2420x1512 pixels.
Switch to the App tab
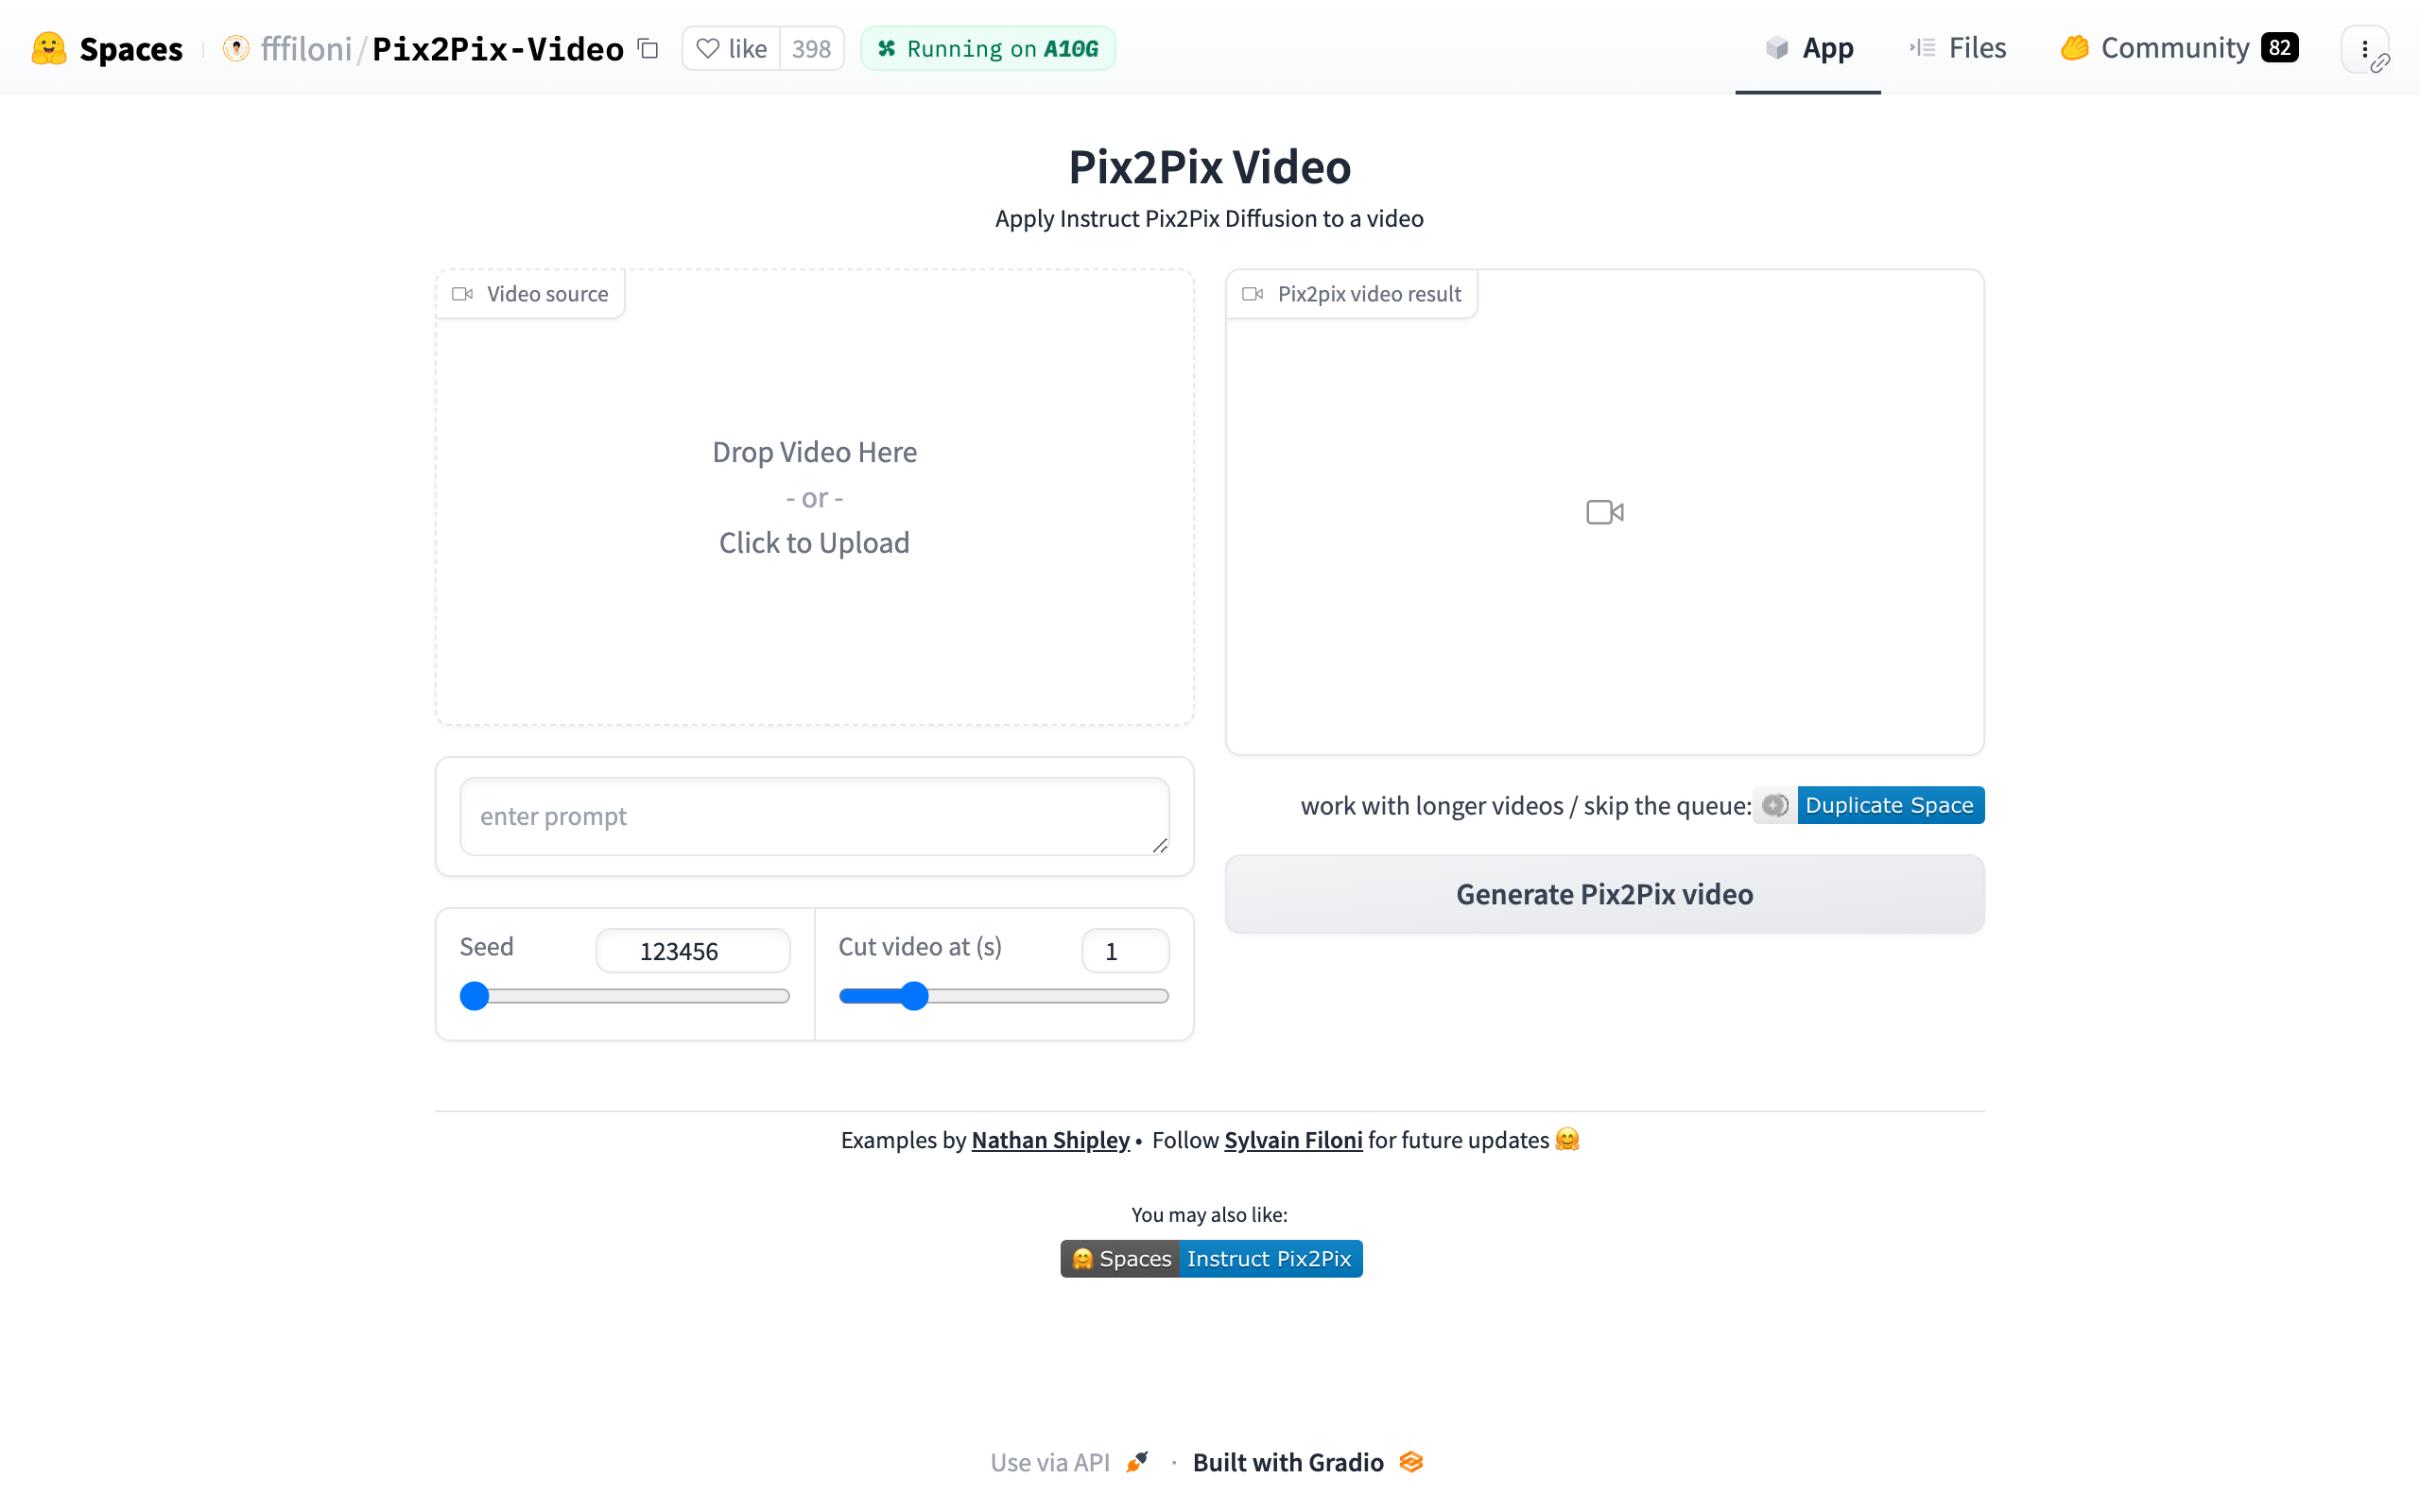[1808, 48]
